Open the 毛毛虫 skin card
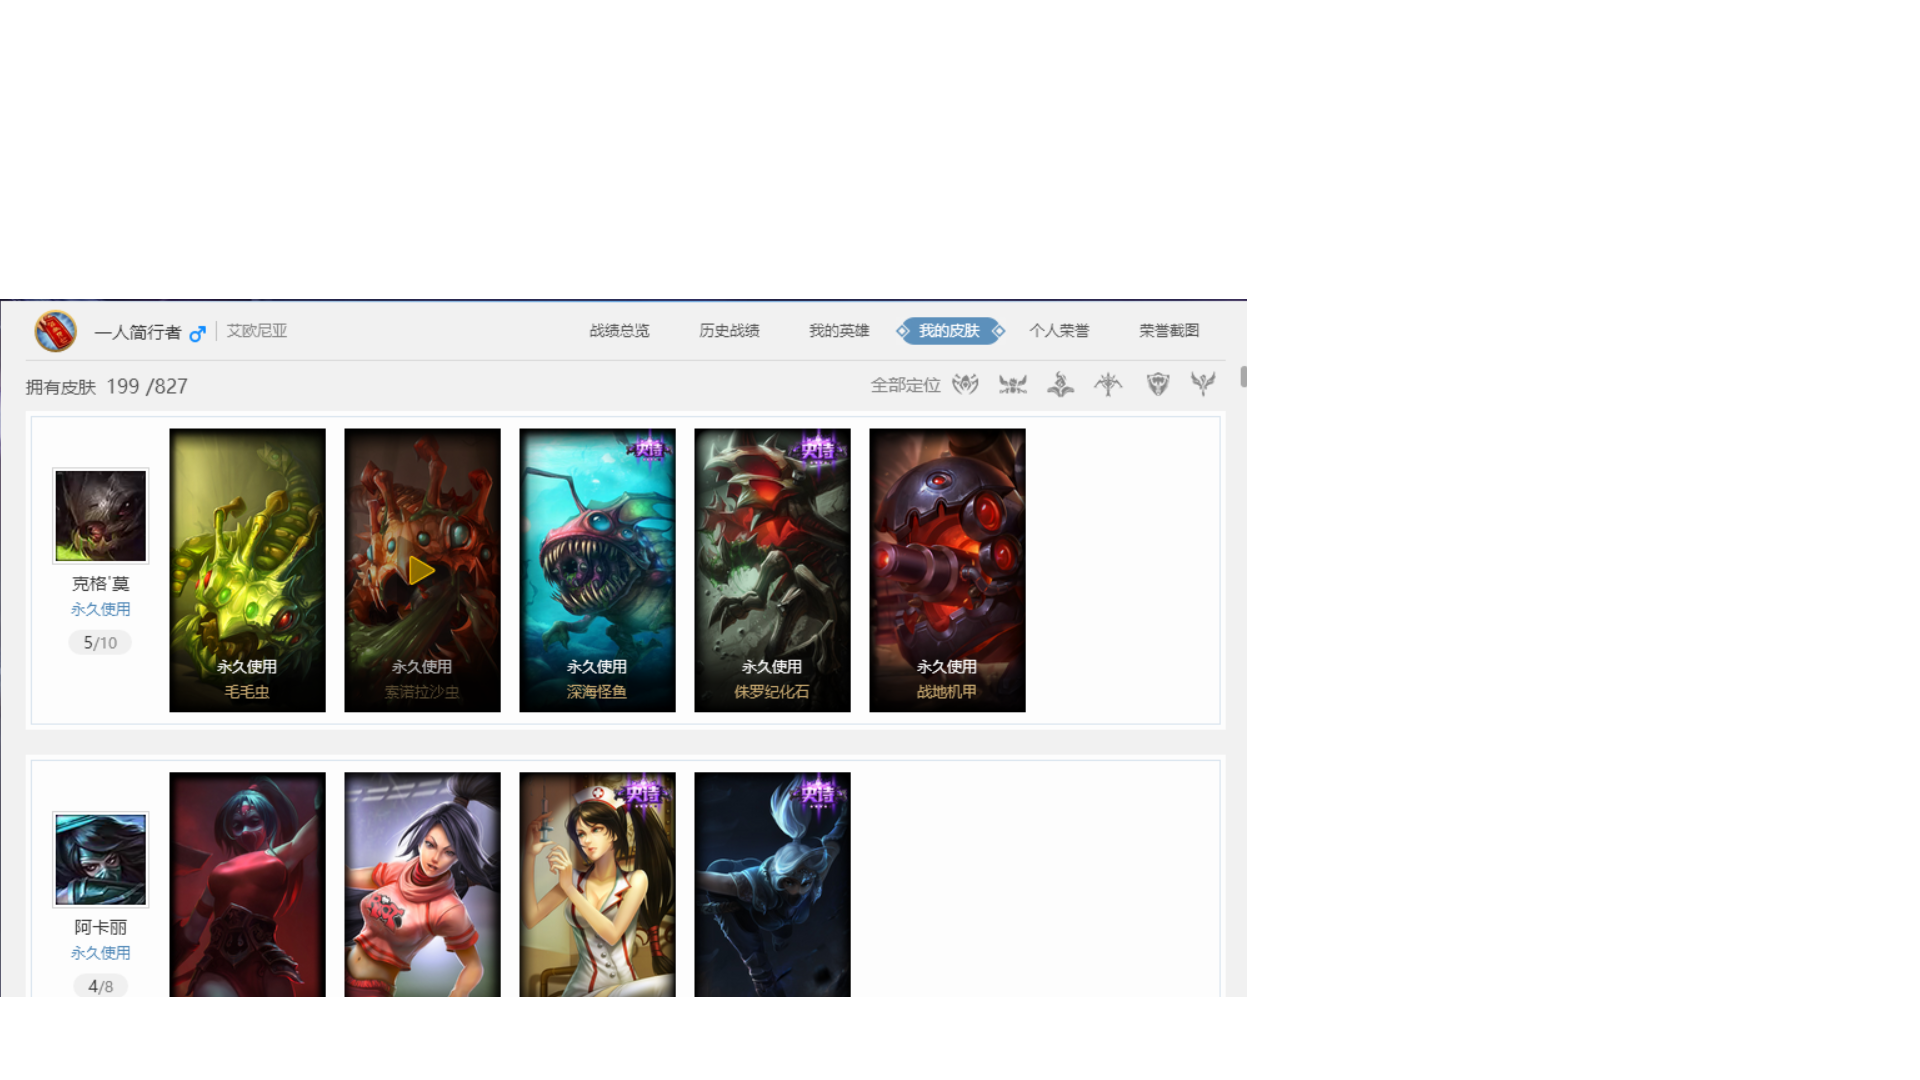Screen dimensions: 1920x1080 247,570
